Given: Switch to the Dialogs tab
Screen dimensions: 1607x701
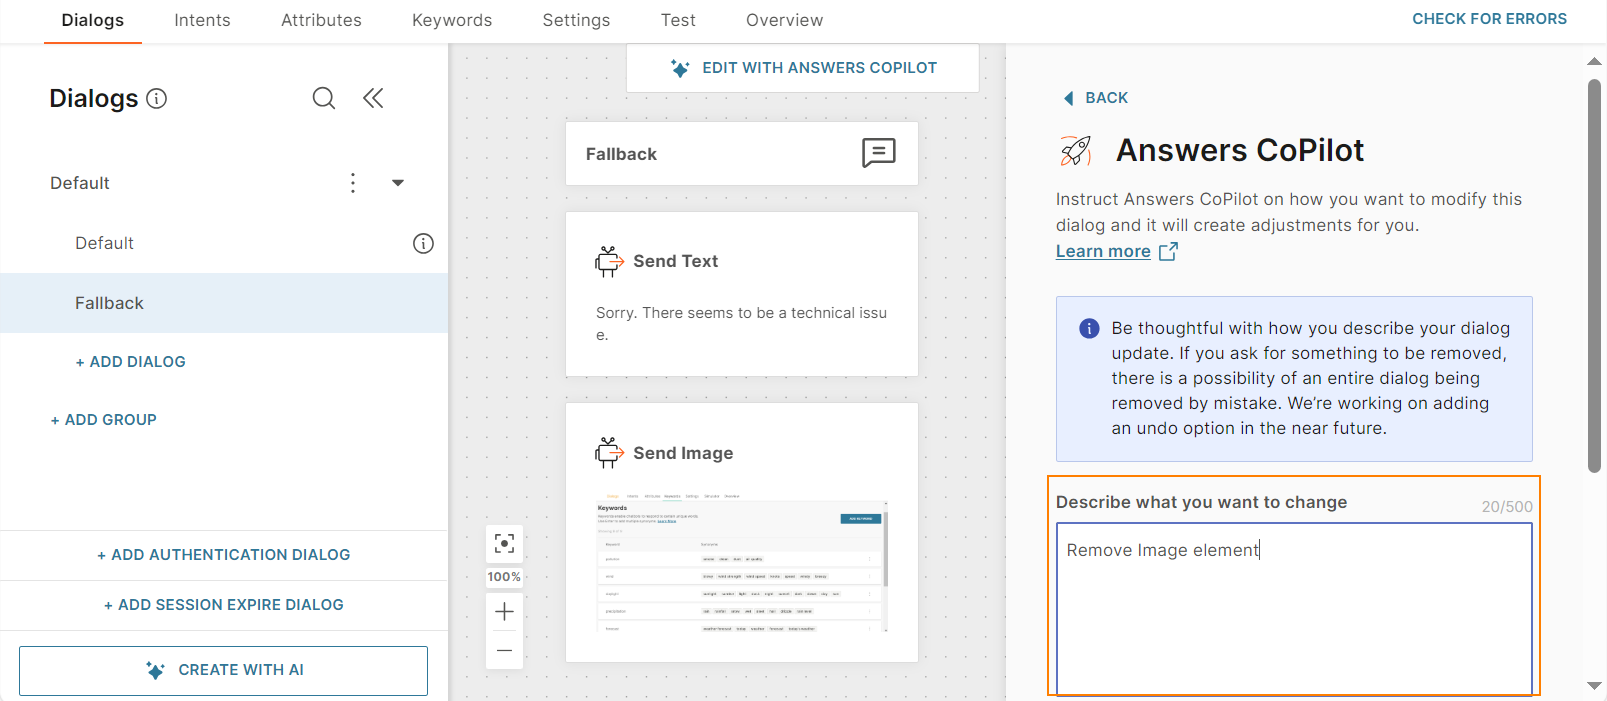Looking at the screenshot, I should click(93, 20).
